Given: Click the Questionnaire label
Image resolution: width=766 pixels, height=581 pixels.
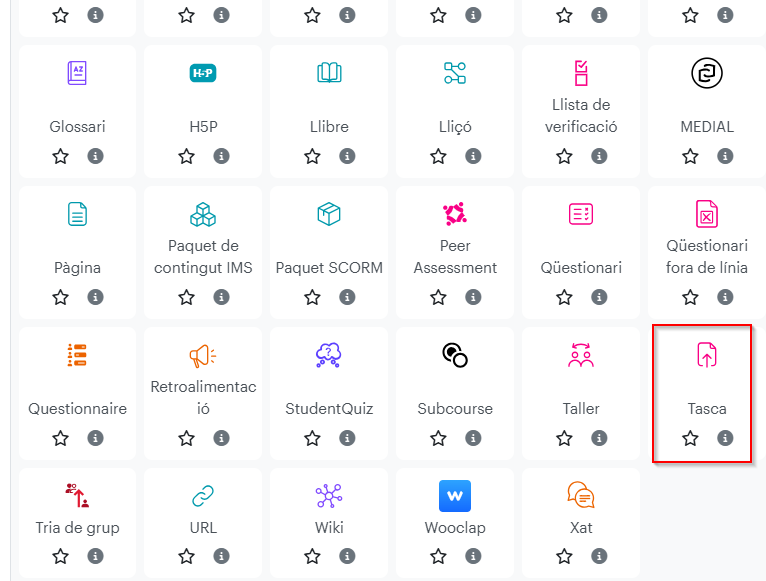Looking at the screenshot, I should coord(77,409).
